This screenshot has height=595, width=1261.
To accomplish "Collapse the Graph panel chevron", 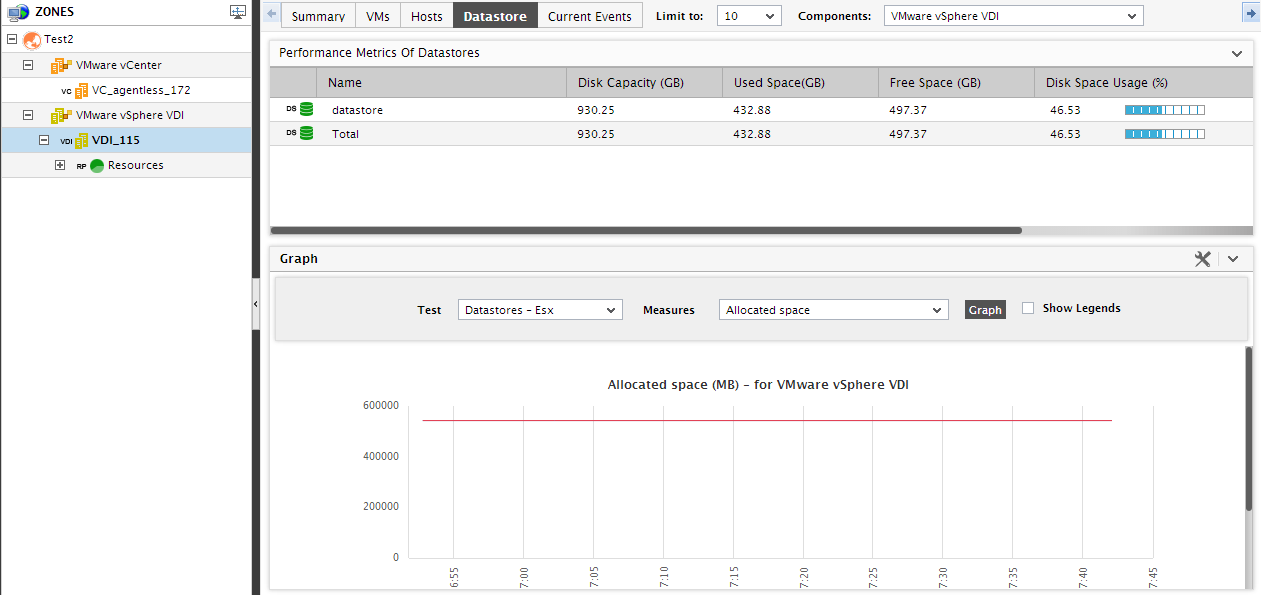I will (1233, 259).
